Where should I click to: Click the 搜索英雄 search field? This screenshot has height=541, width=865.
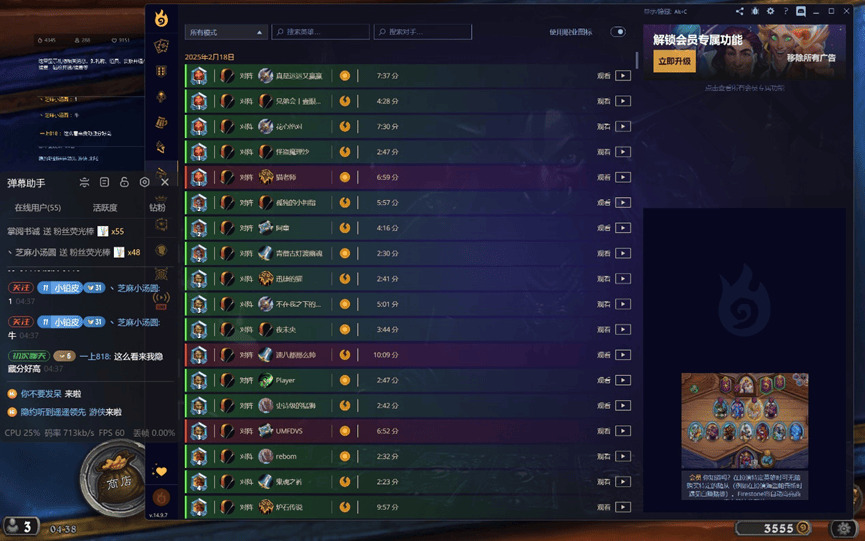tap(321, 33)
